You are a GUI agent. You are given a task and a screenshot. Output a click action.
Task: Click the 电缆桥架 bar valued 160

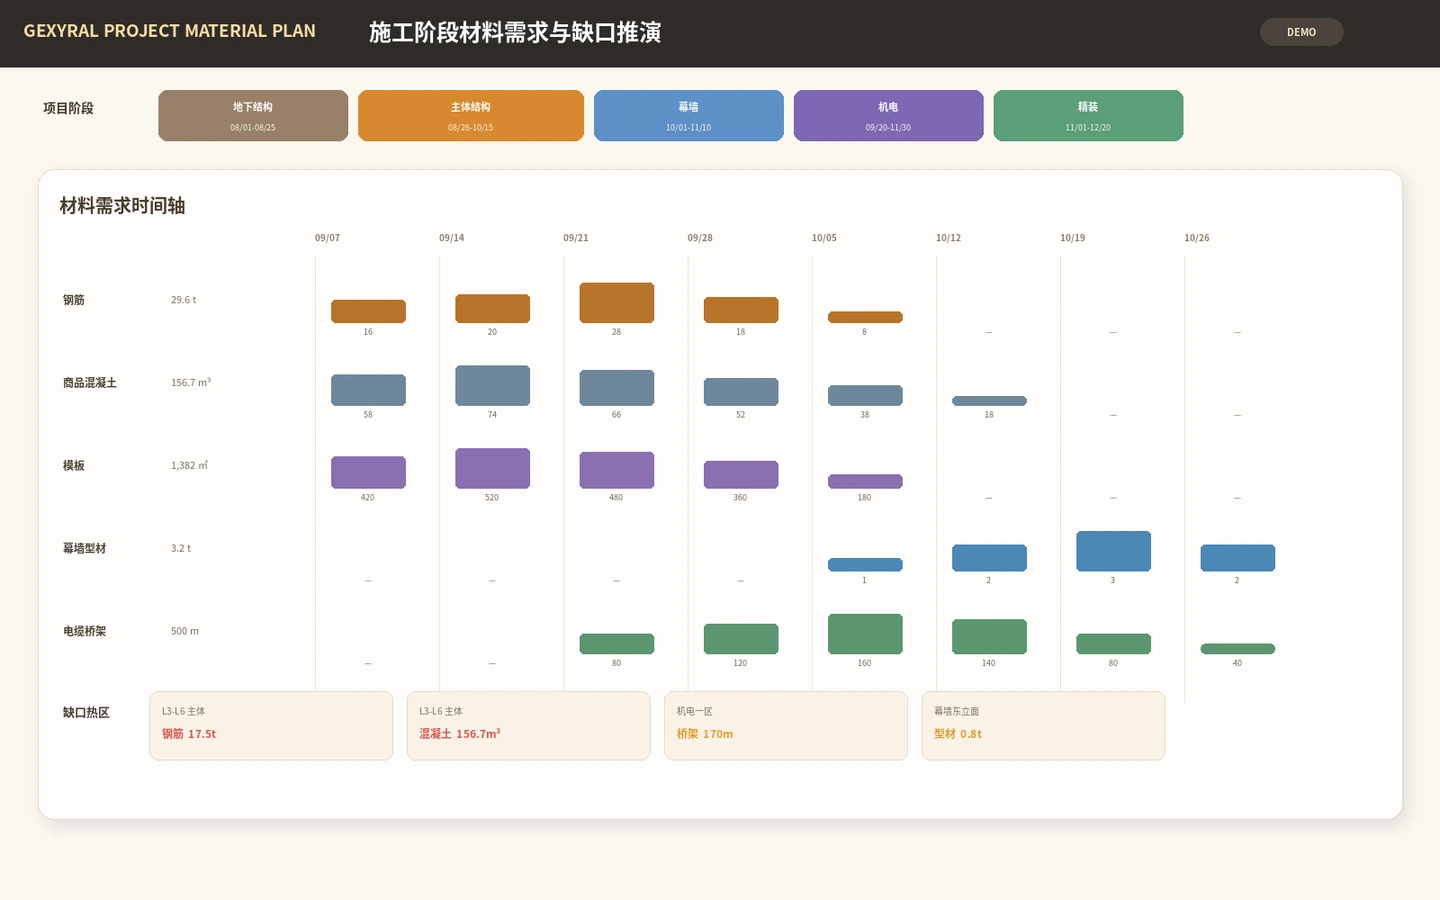click(x=865, y=634)
